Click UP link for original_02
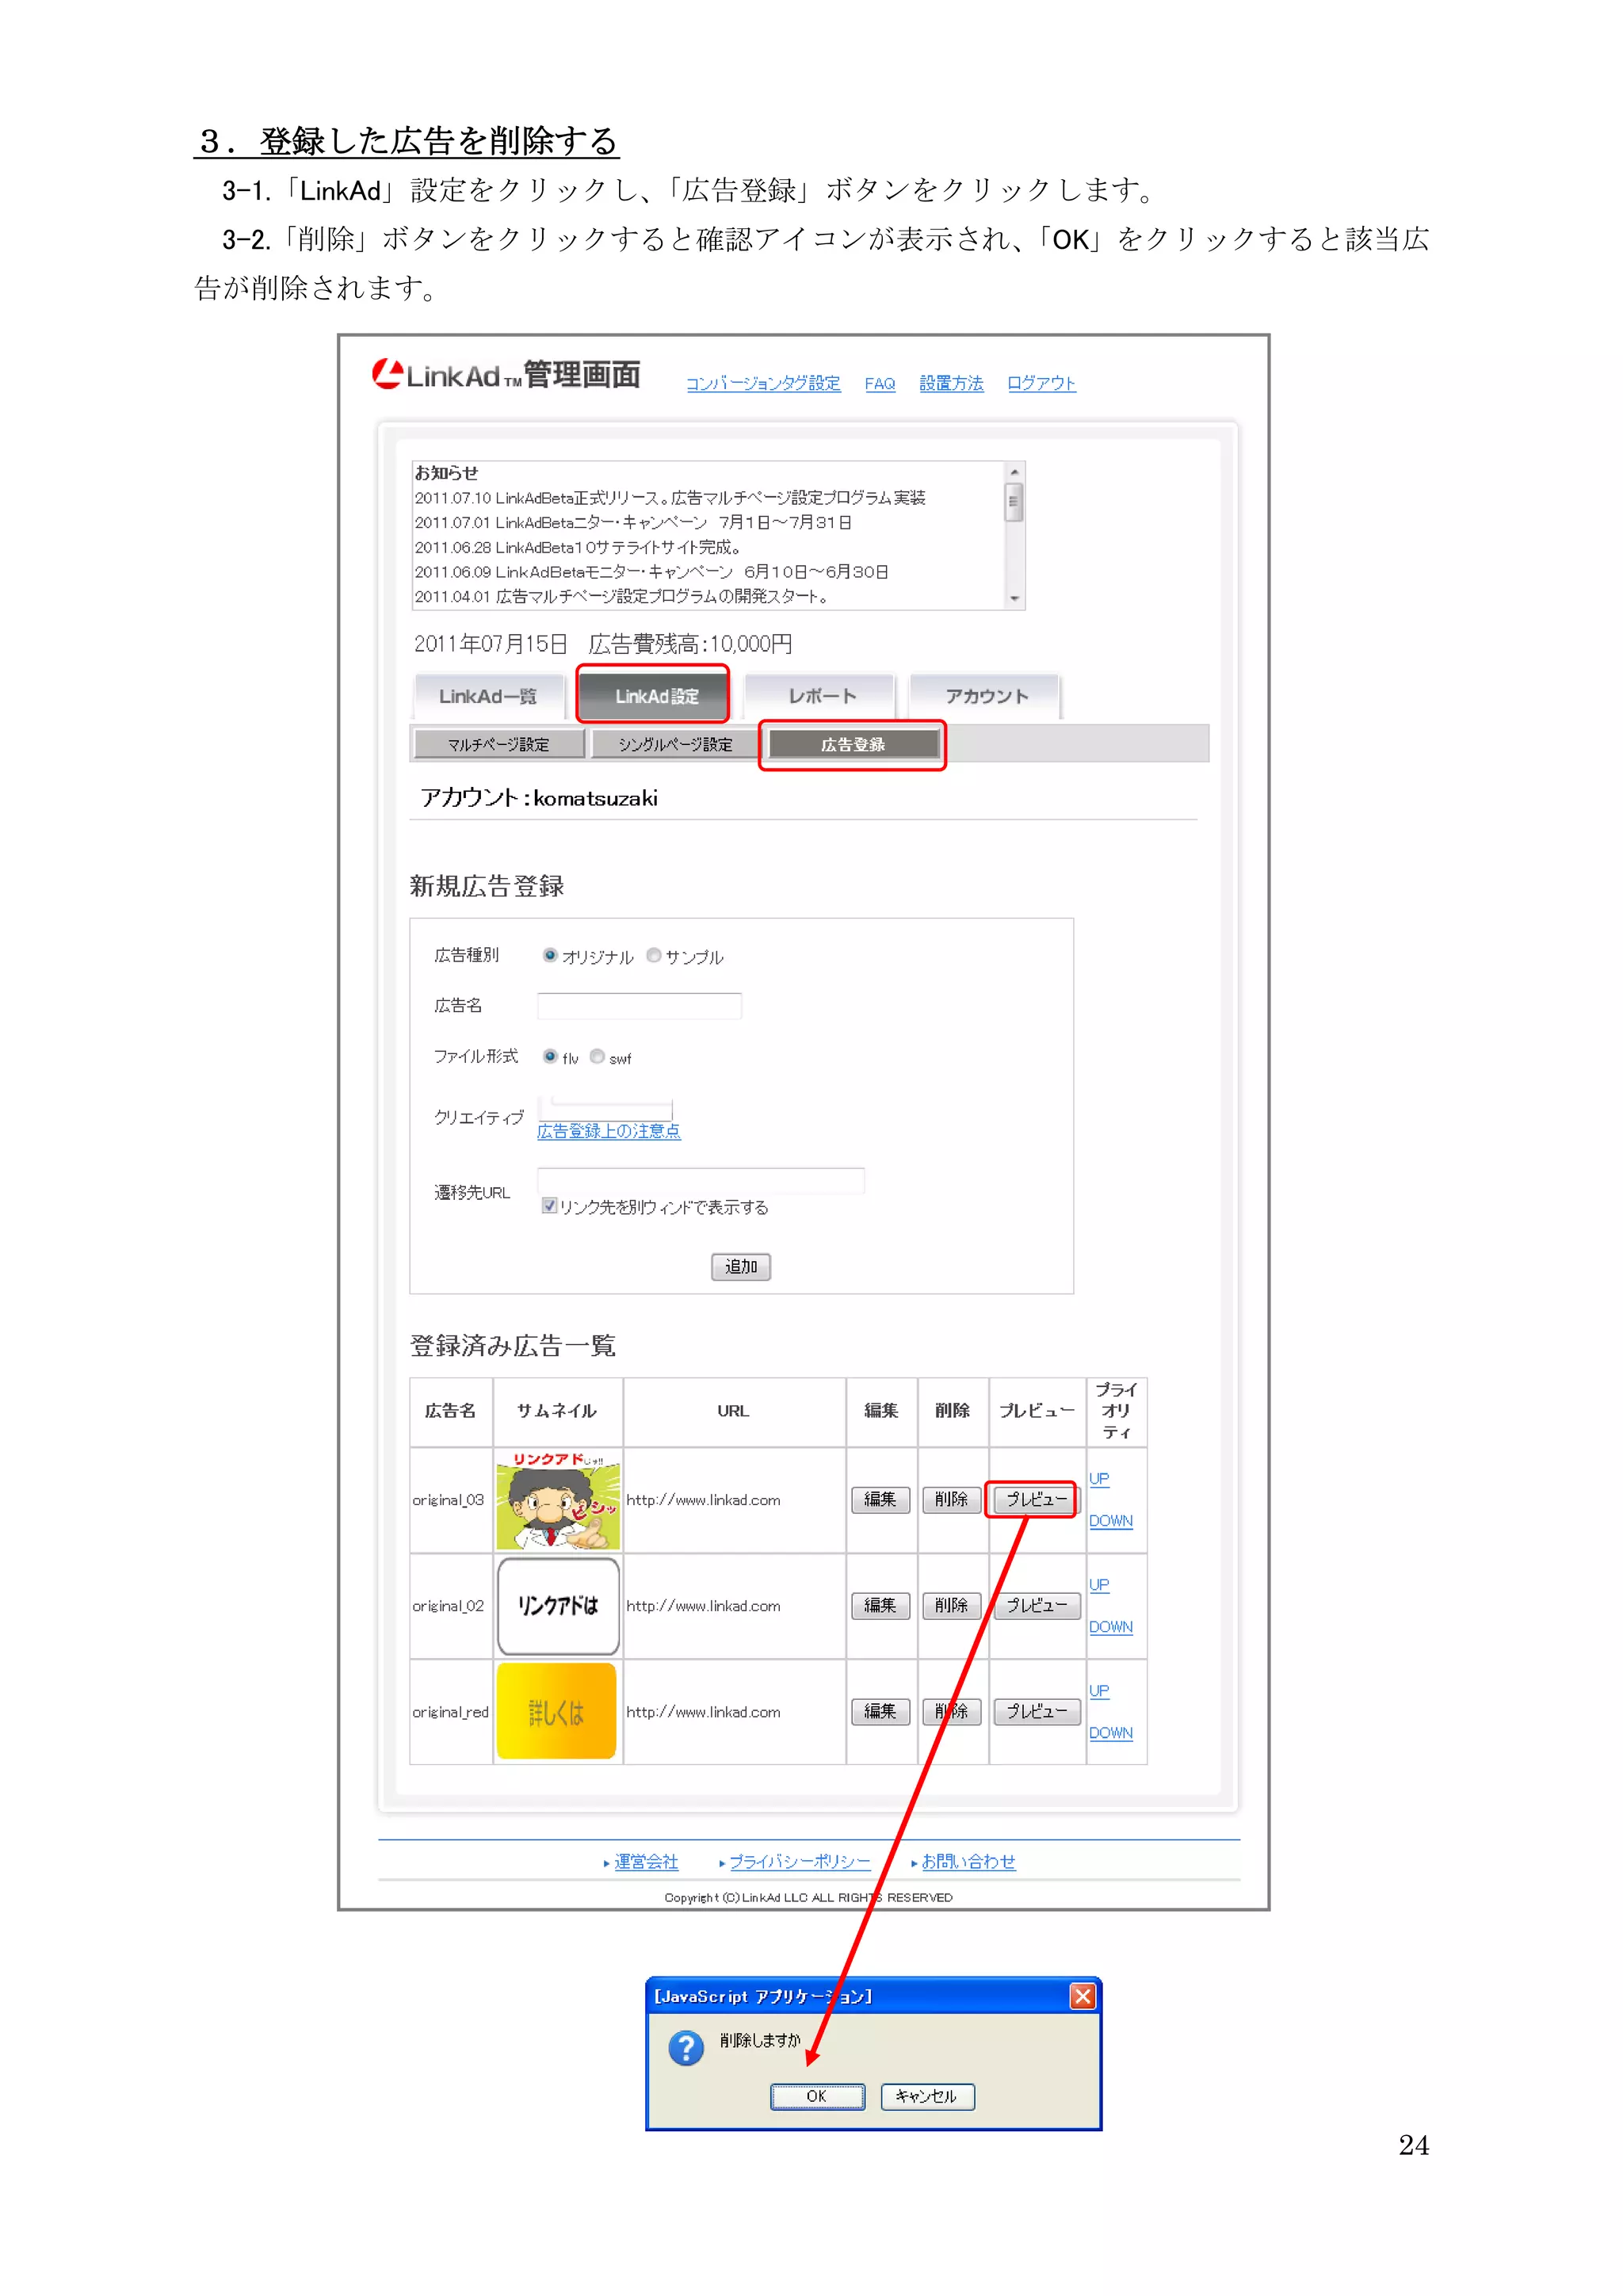The image size is (1623, 2296). point(1099,1585)
